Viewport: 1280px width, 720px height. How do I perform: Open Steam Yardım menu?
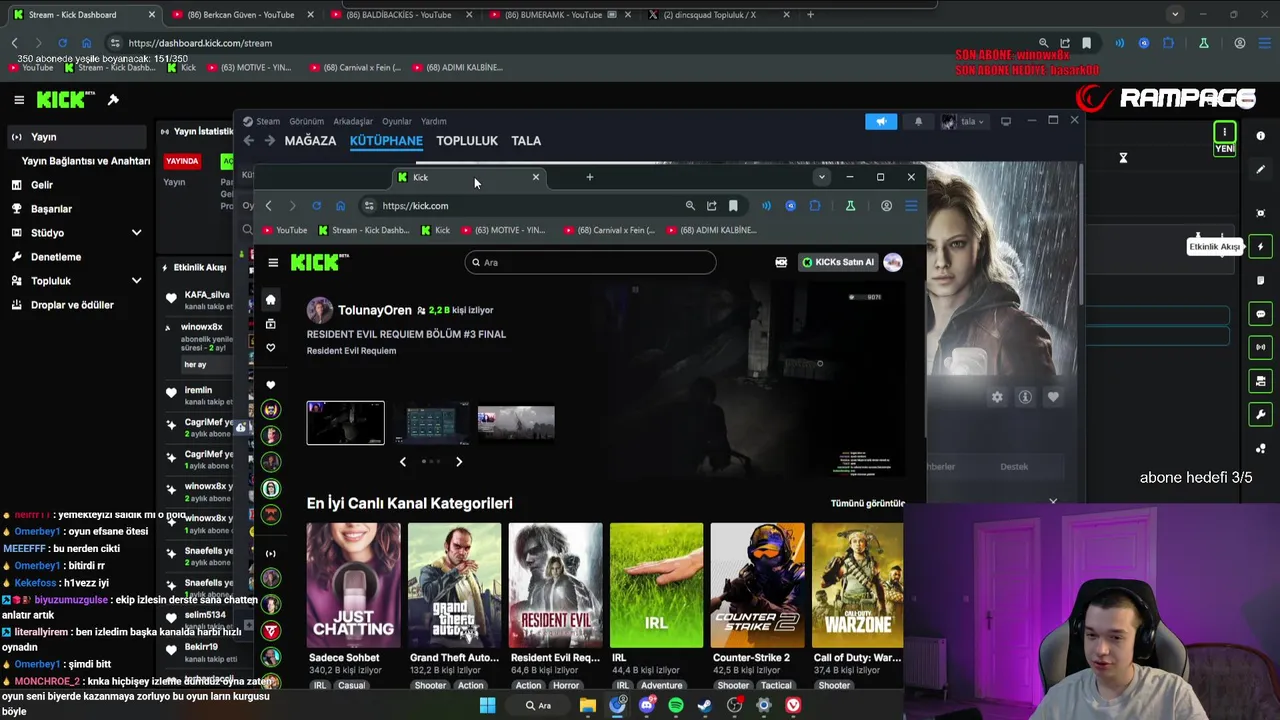[433, 121]
